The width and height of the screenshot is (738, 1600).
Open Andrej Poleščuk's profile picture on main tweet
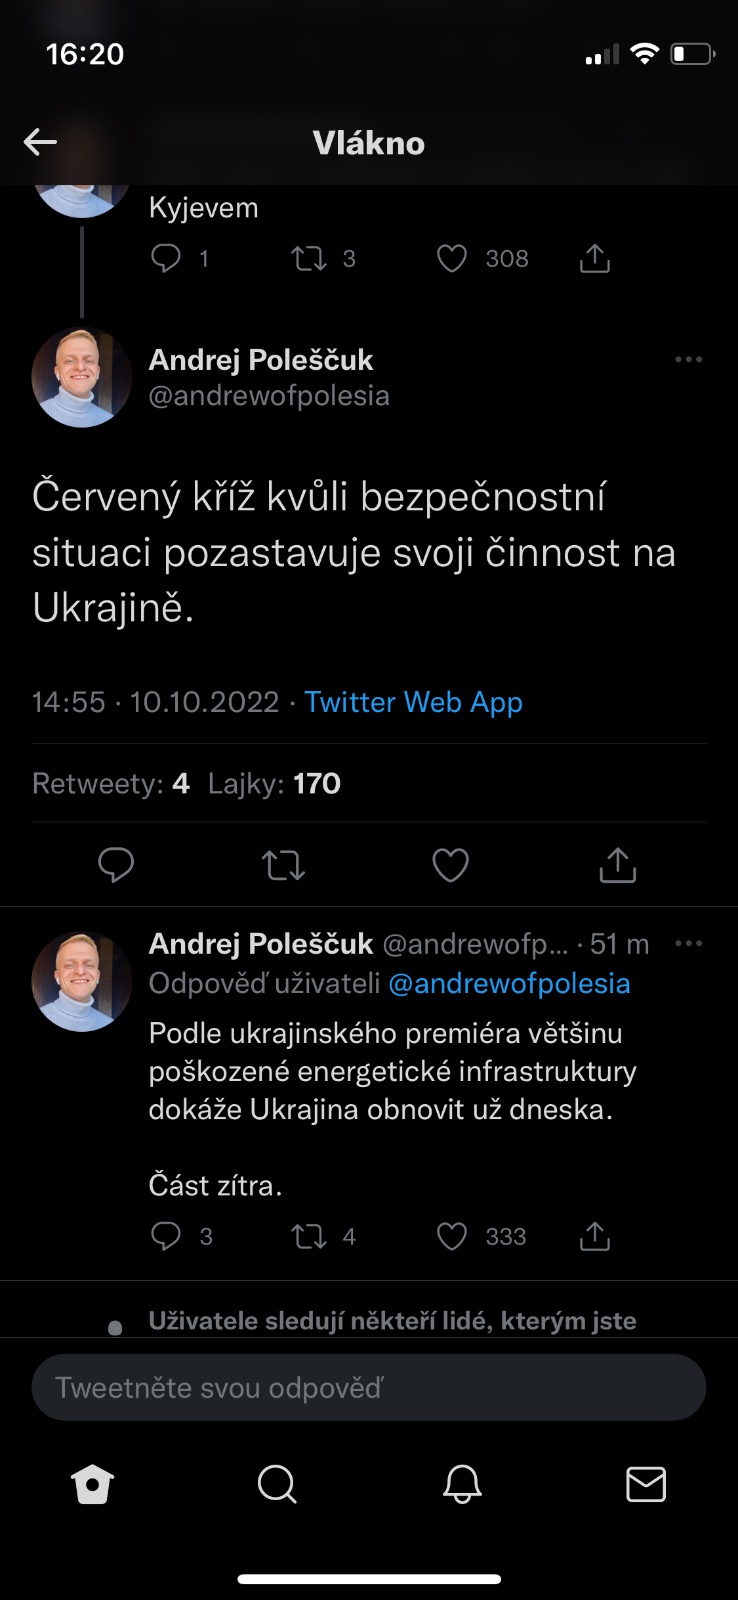[x=82, y=377]
